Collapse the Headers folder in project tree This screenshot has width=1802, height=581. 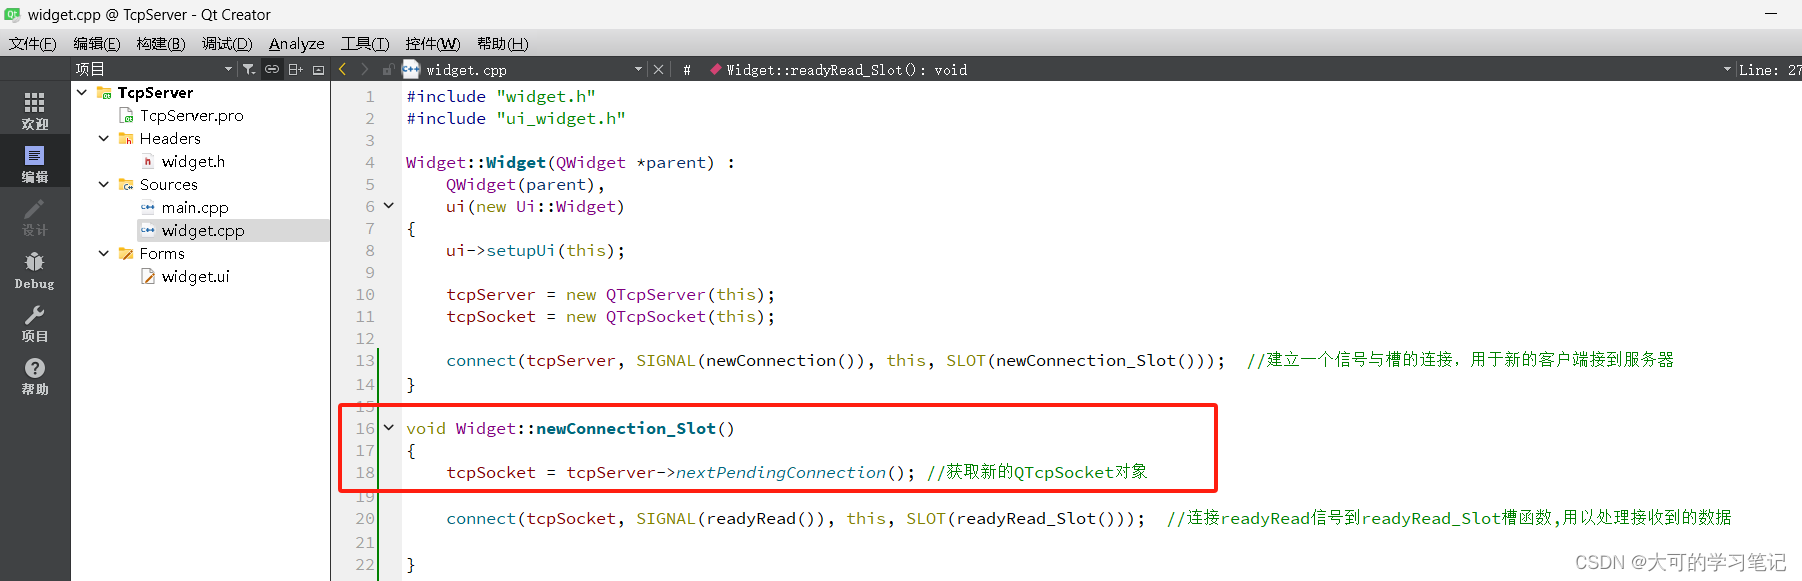(104, 139)
